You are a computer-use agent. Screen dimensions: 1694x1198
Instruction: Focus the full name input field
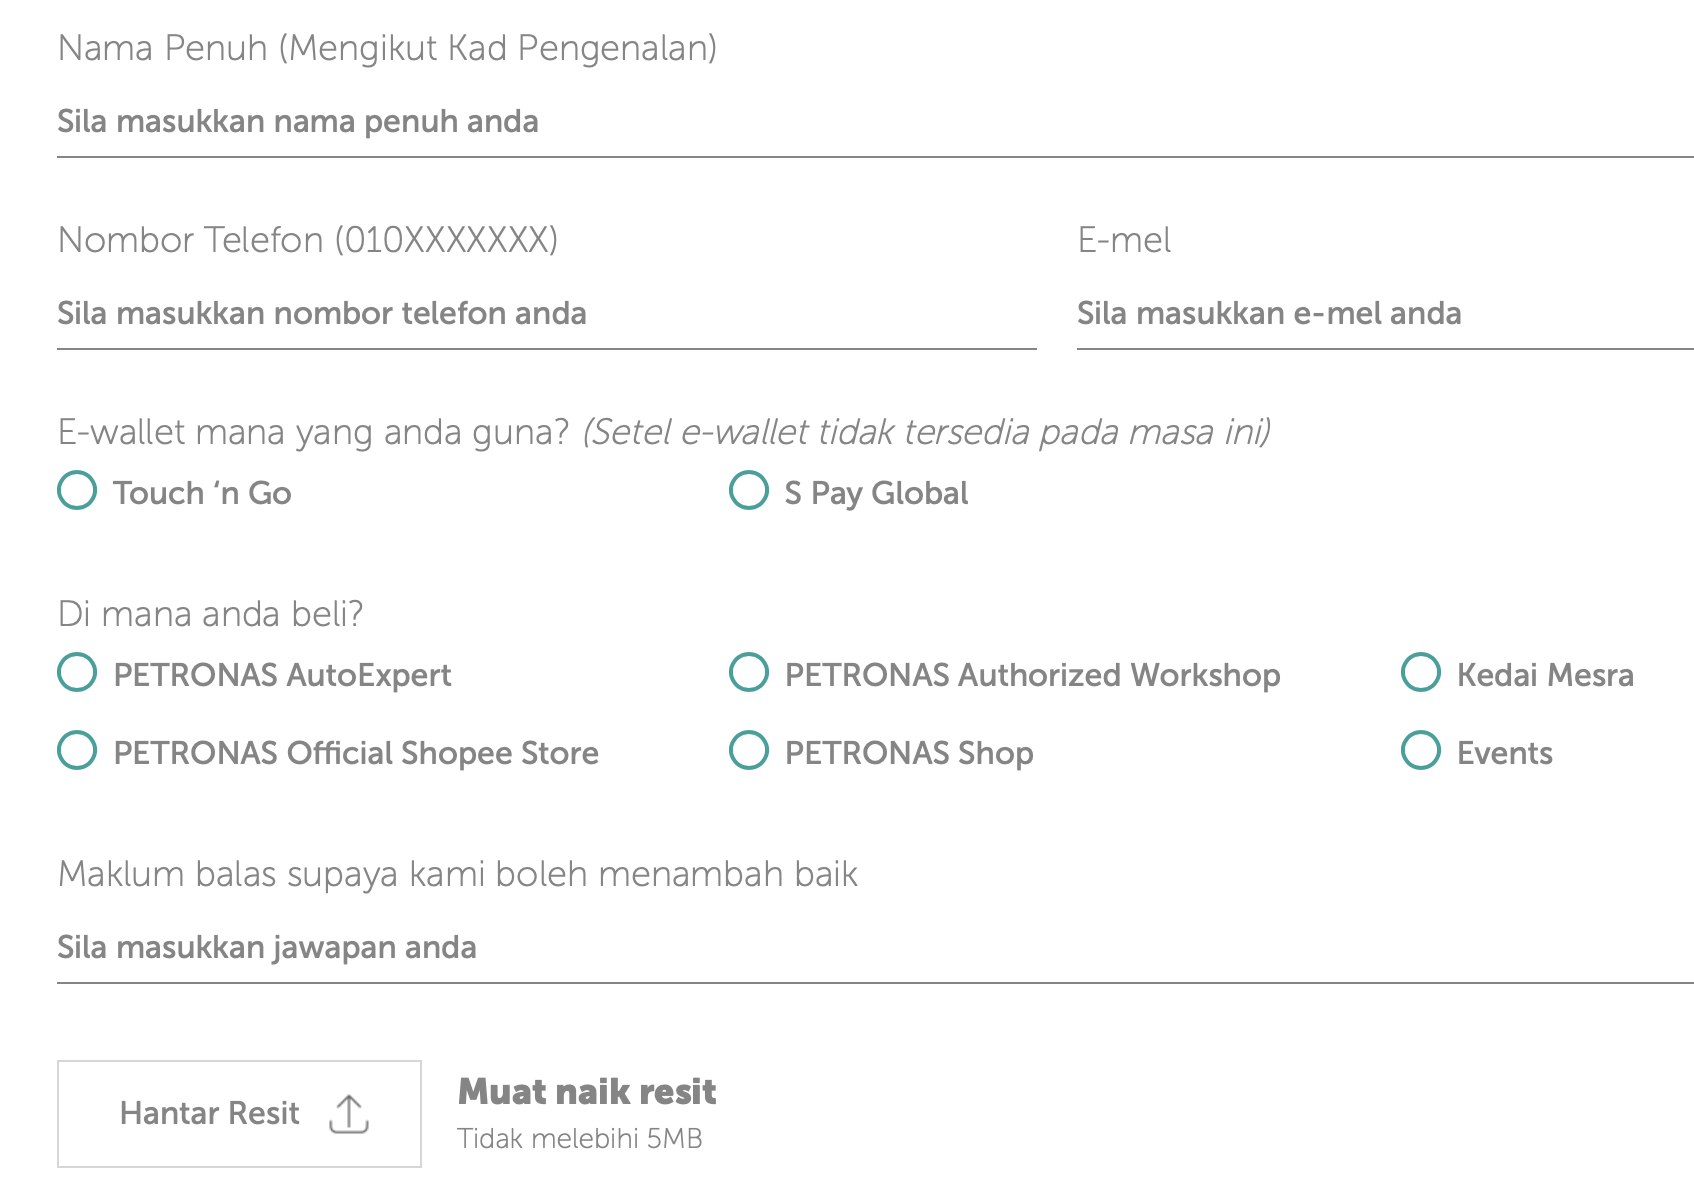tap(874, 122)
